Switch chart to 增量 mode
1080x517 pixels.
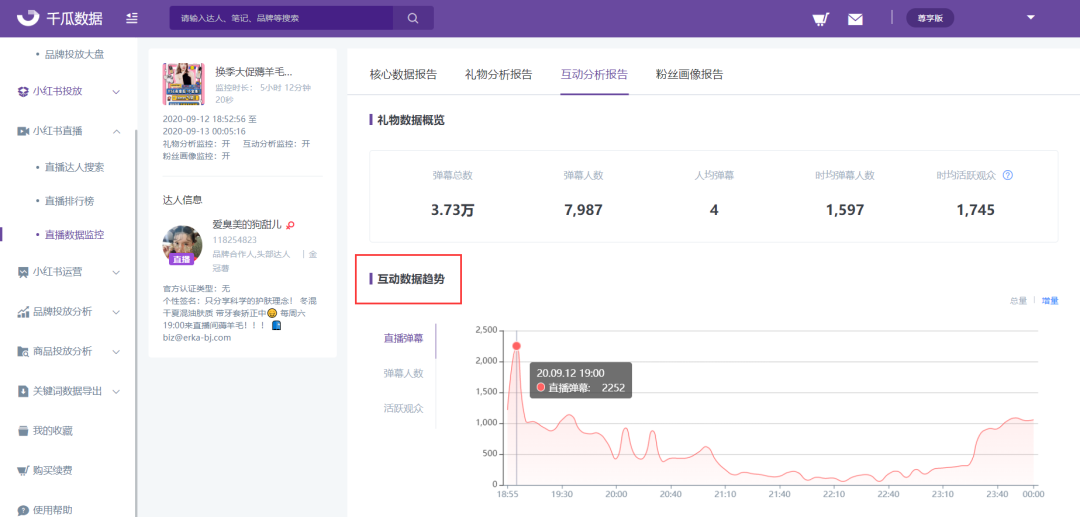click(1050, 300)
